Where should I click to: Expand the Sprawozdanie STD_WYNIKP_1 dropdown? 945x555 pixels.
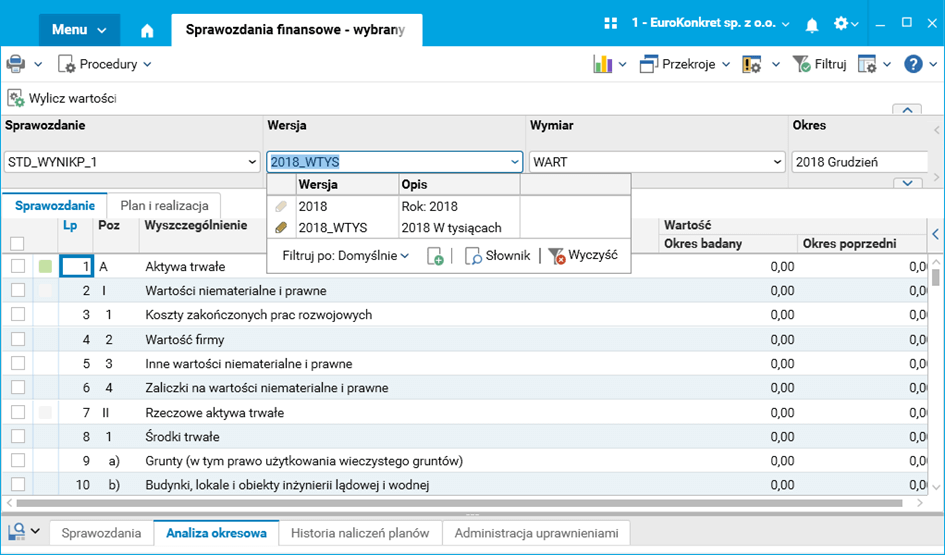pyautogui.click(x=252, y=162)
